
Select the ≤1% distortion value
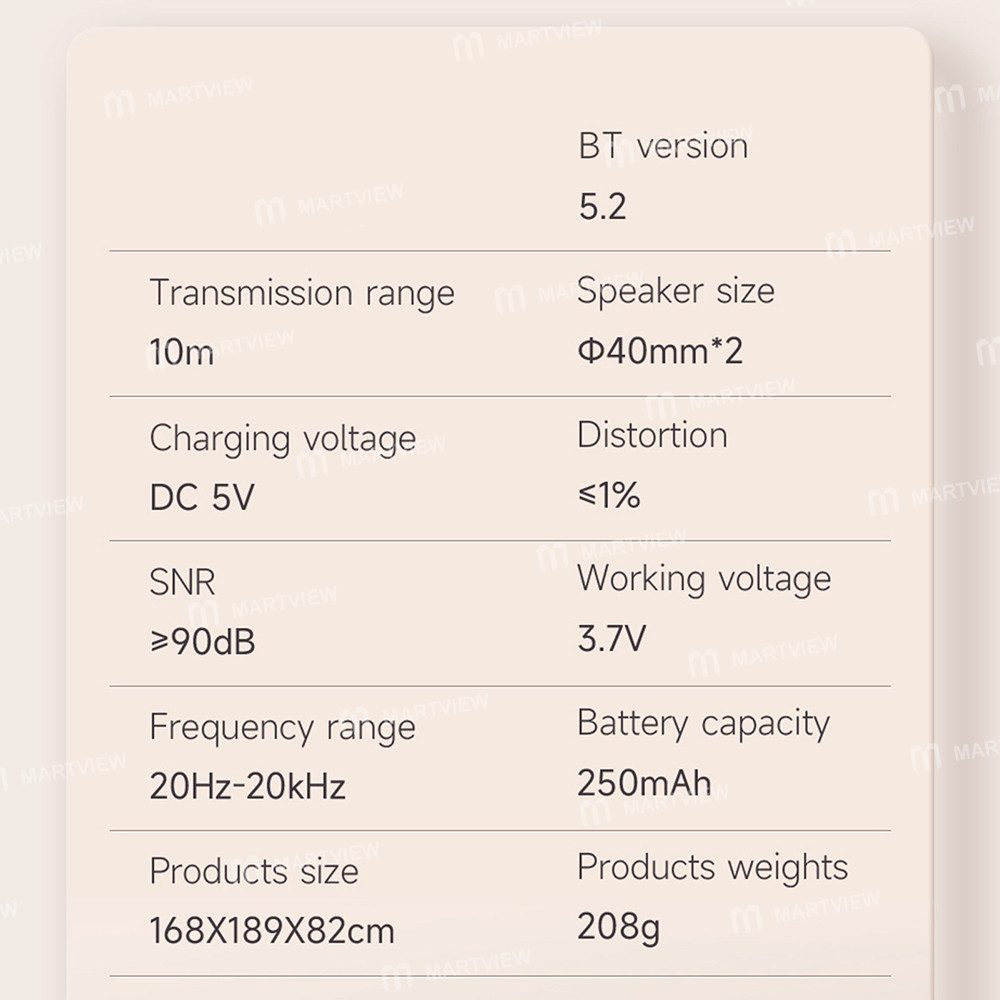(x=609, y=495)
